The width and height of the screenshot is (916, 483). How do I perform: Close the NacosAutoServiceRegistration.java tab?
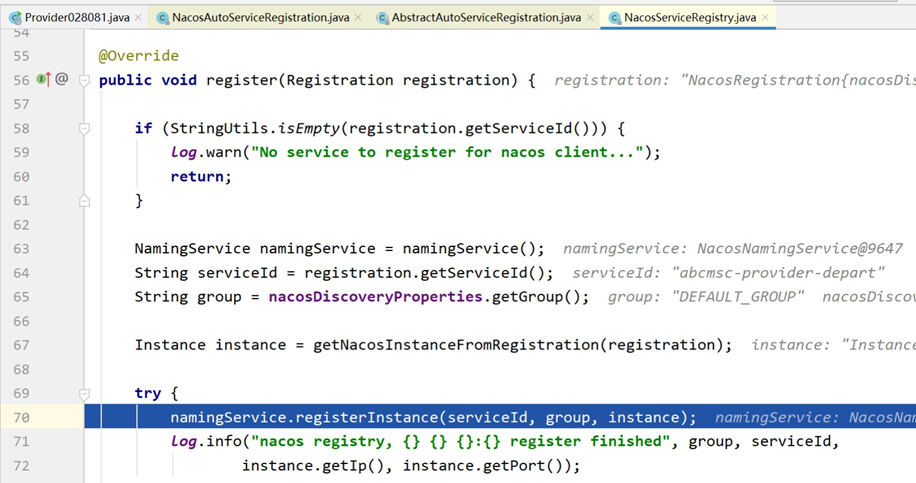coord(358,18)
